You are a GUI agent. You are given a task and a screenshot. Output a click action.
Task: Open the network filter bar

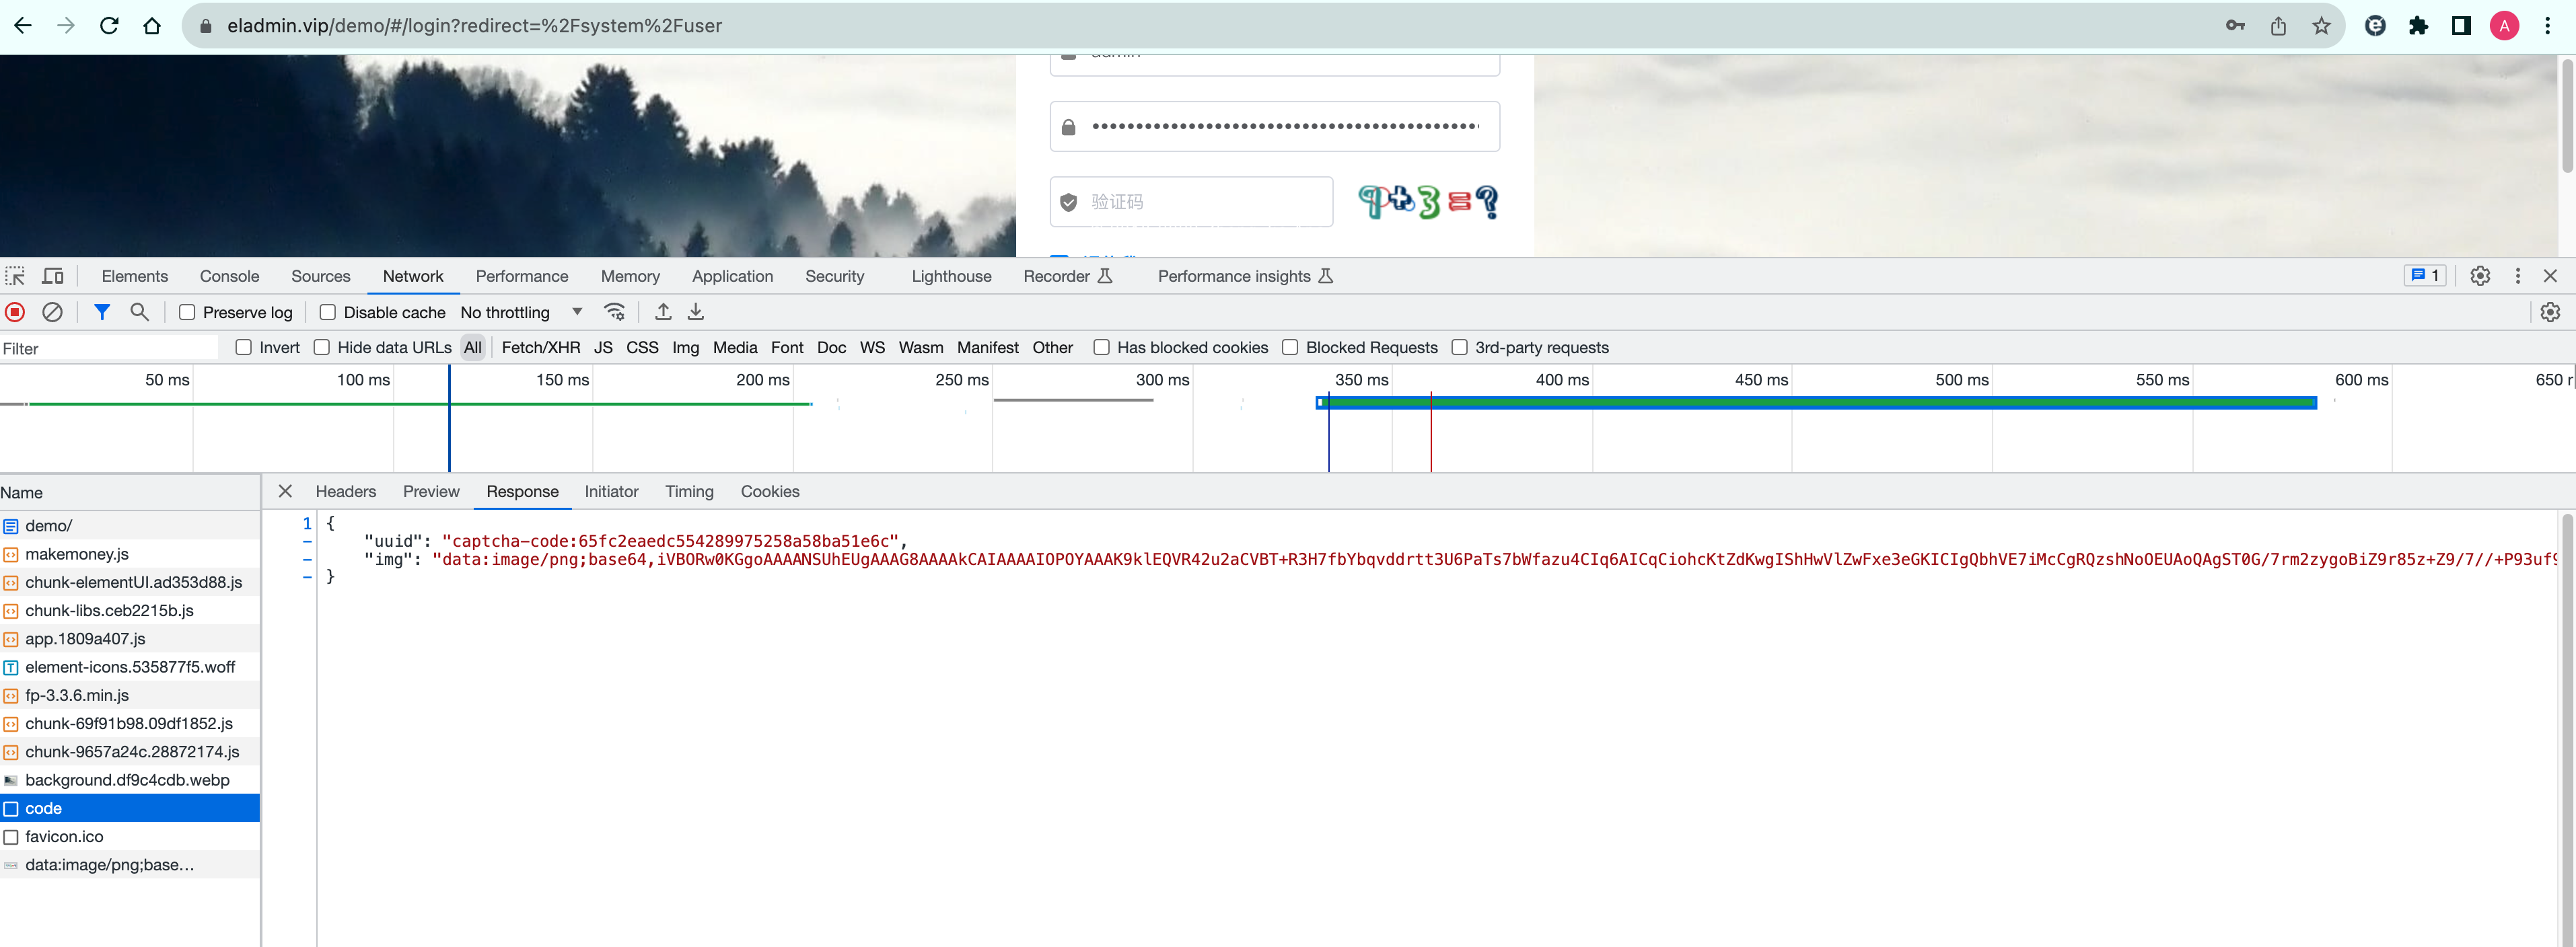(x=101, y=312)
